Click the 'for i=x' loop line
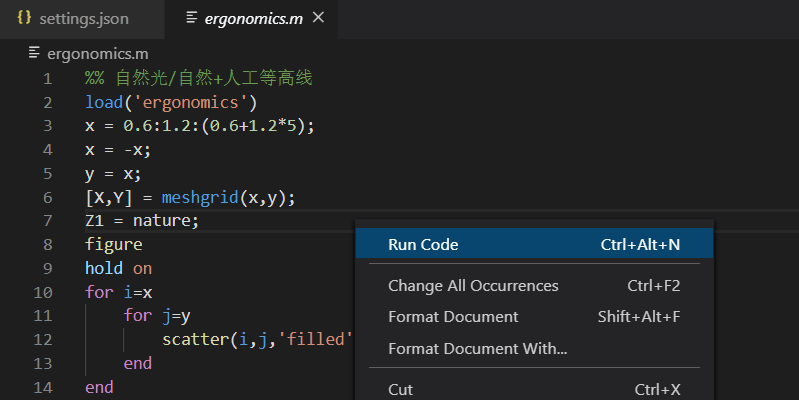The height and width of the screenshot is (400, 799). click(x=118, y=292)
